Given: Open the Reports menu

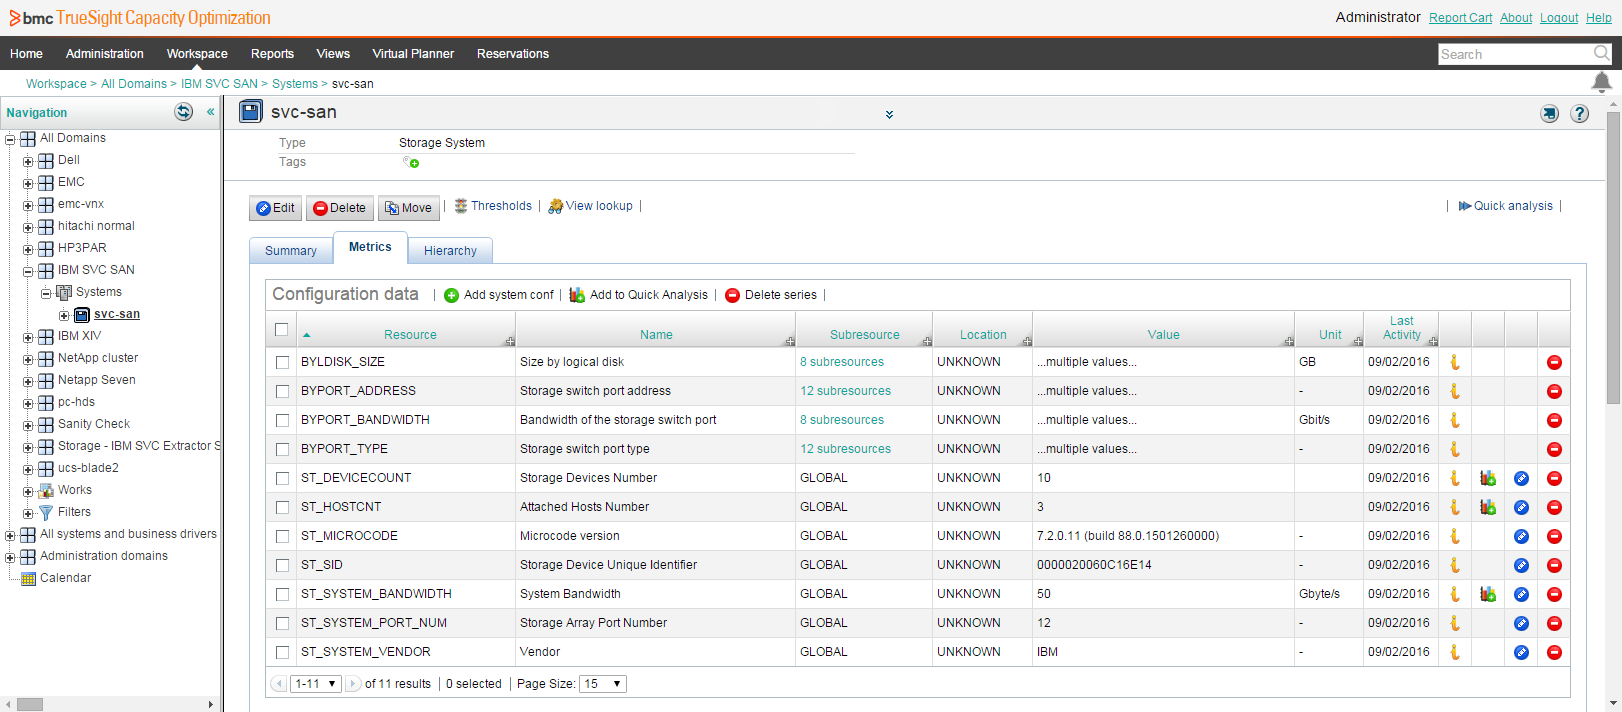Looking at the screenshot, I should pos(272,54).
